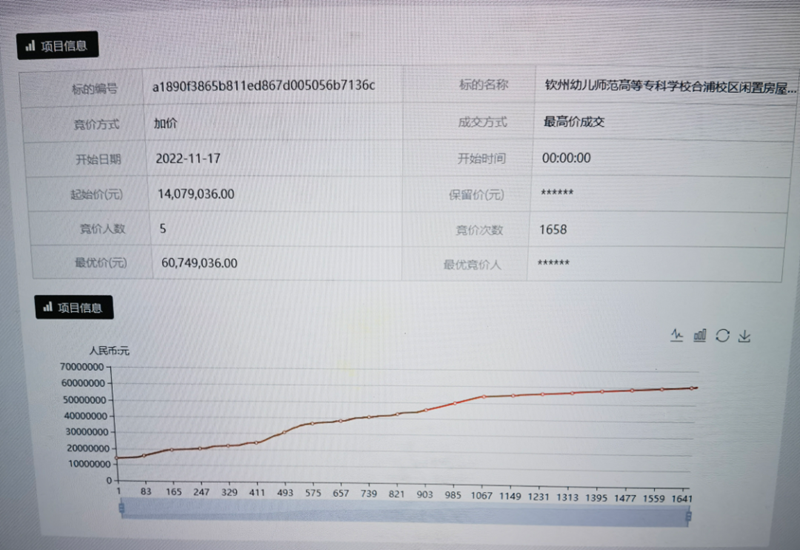Click the start date 2022-11-17
The width and height of the screenshot is (800, 550).
click(x=188, y=159)
